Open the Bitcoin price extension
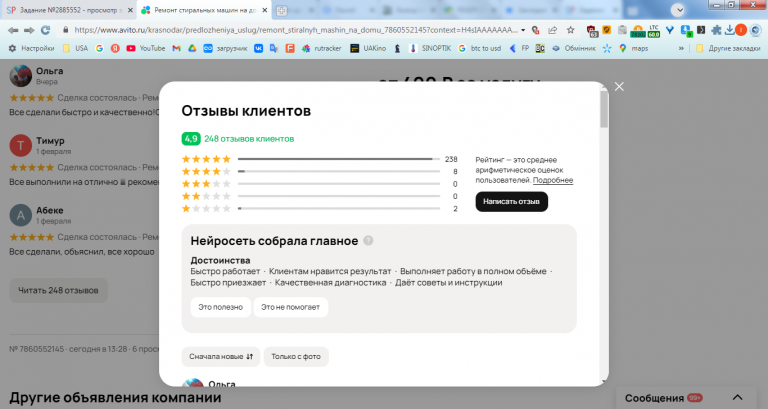The width and height of the screenshot is (768, 409). pos(638,31)
